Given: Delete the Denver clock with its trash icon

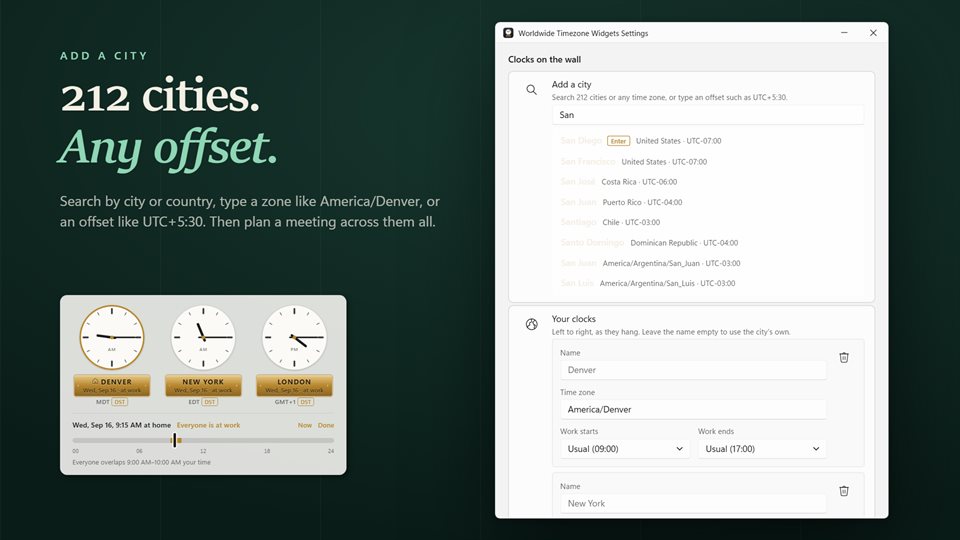Looking at the screenshot, I should pyautogui.click(x=844, y=358).
